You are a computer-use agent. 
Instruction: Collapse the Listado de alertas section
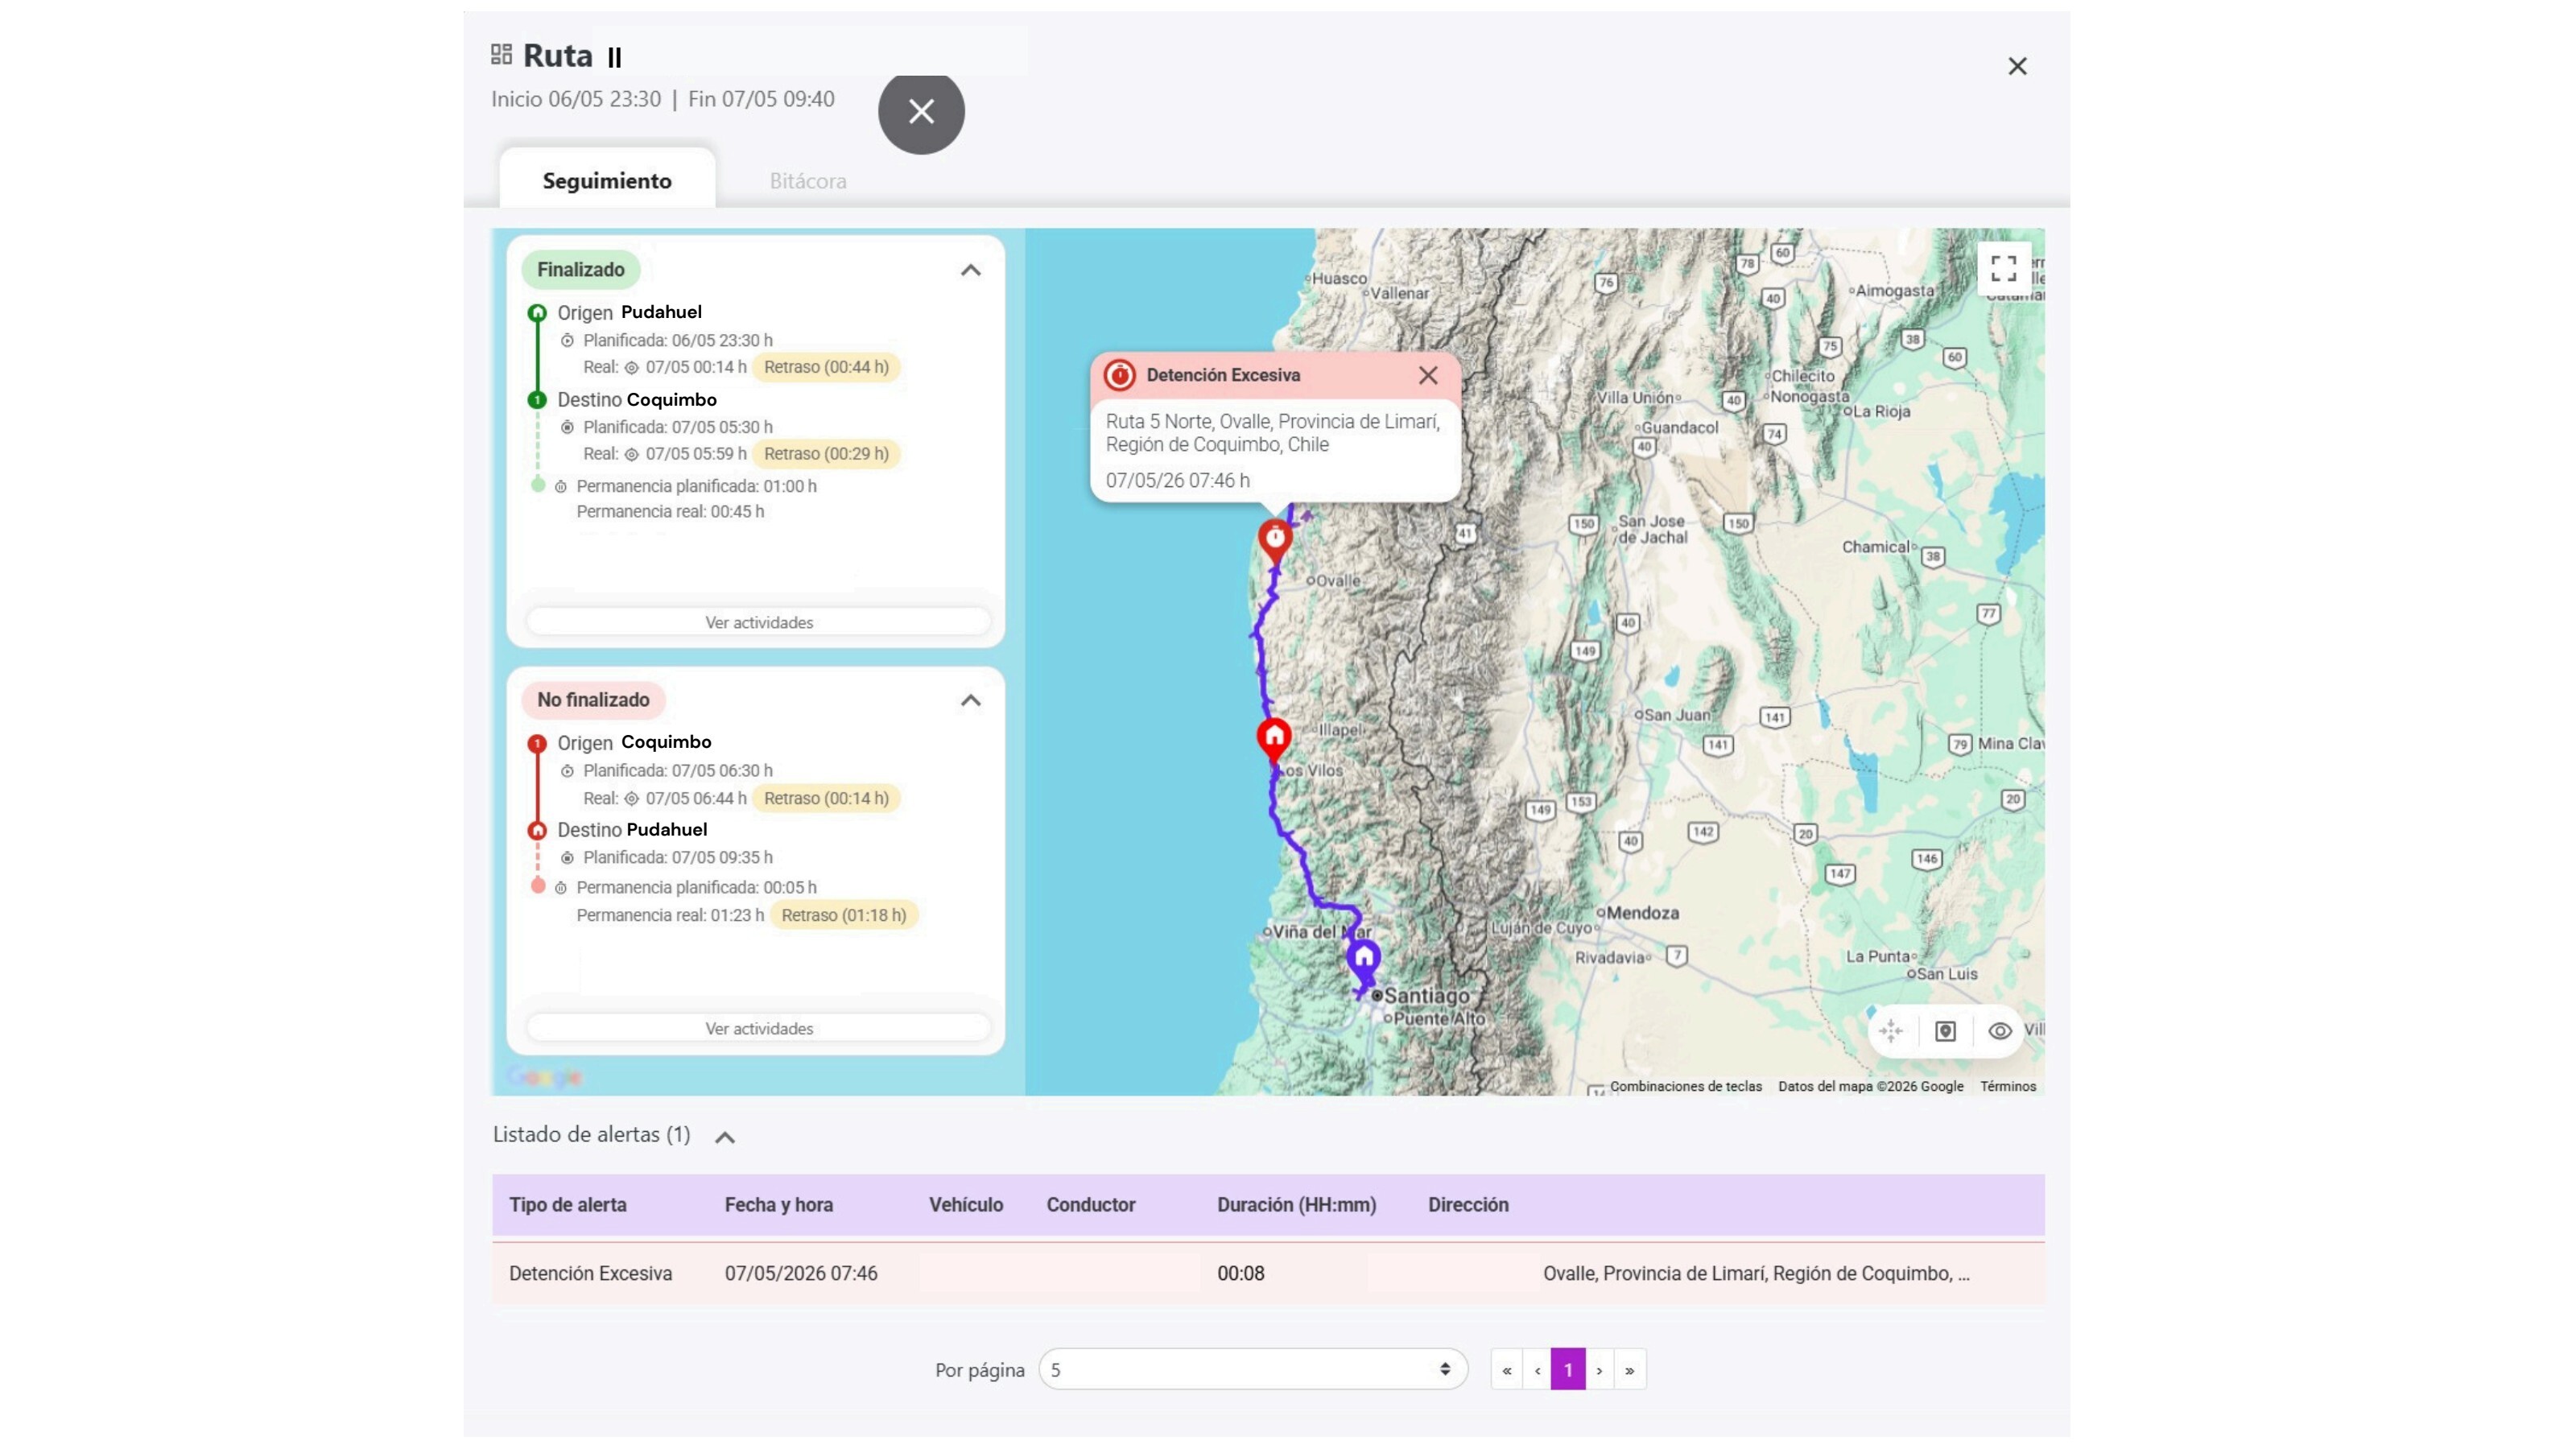(x=725, y=1137)
